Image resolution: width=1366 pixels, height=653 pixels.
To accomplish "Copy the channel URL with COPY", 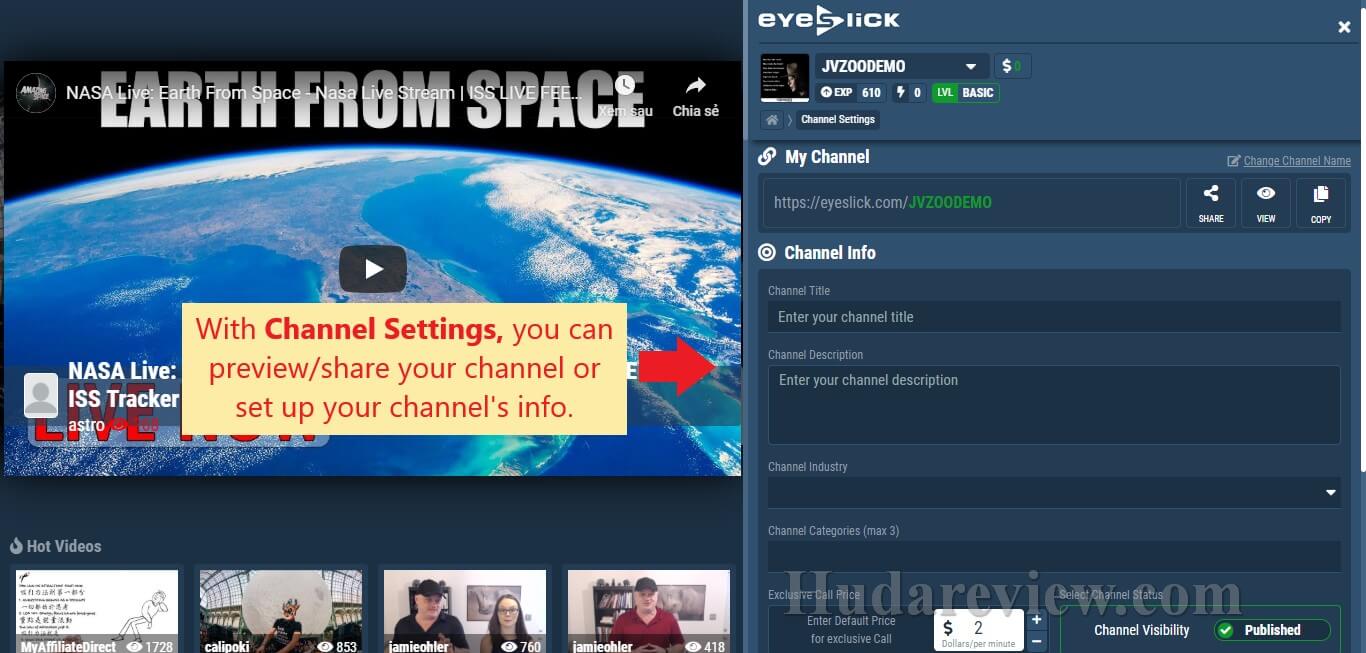I will pos(1321,203).
